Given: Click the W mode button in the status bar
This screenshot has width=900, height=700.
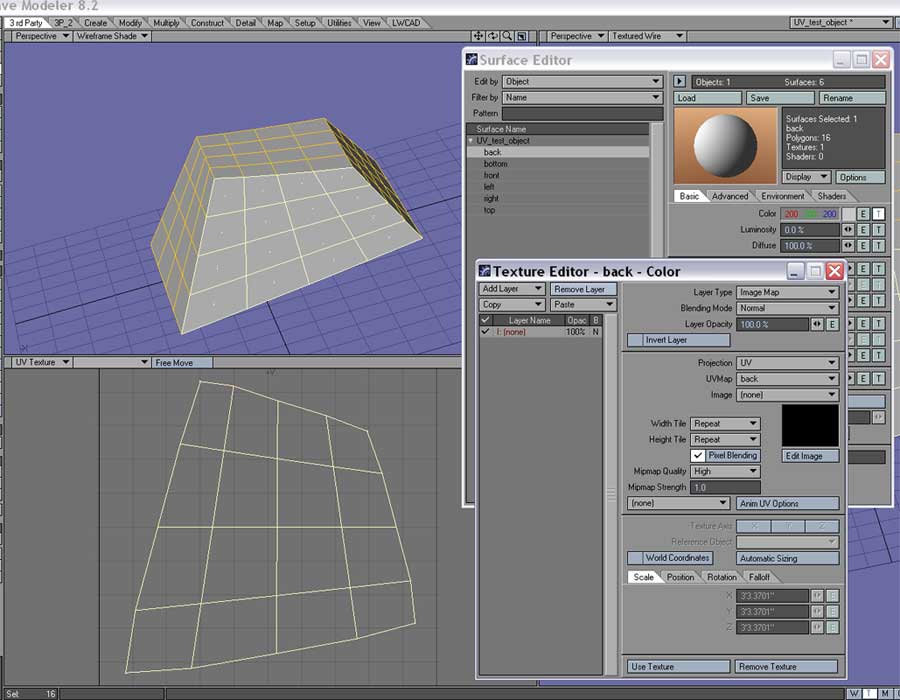Looking at the screenshot, I should [x=854, y=694].
